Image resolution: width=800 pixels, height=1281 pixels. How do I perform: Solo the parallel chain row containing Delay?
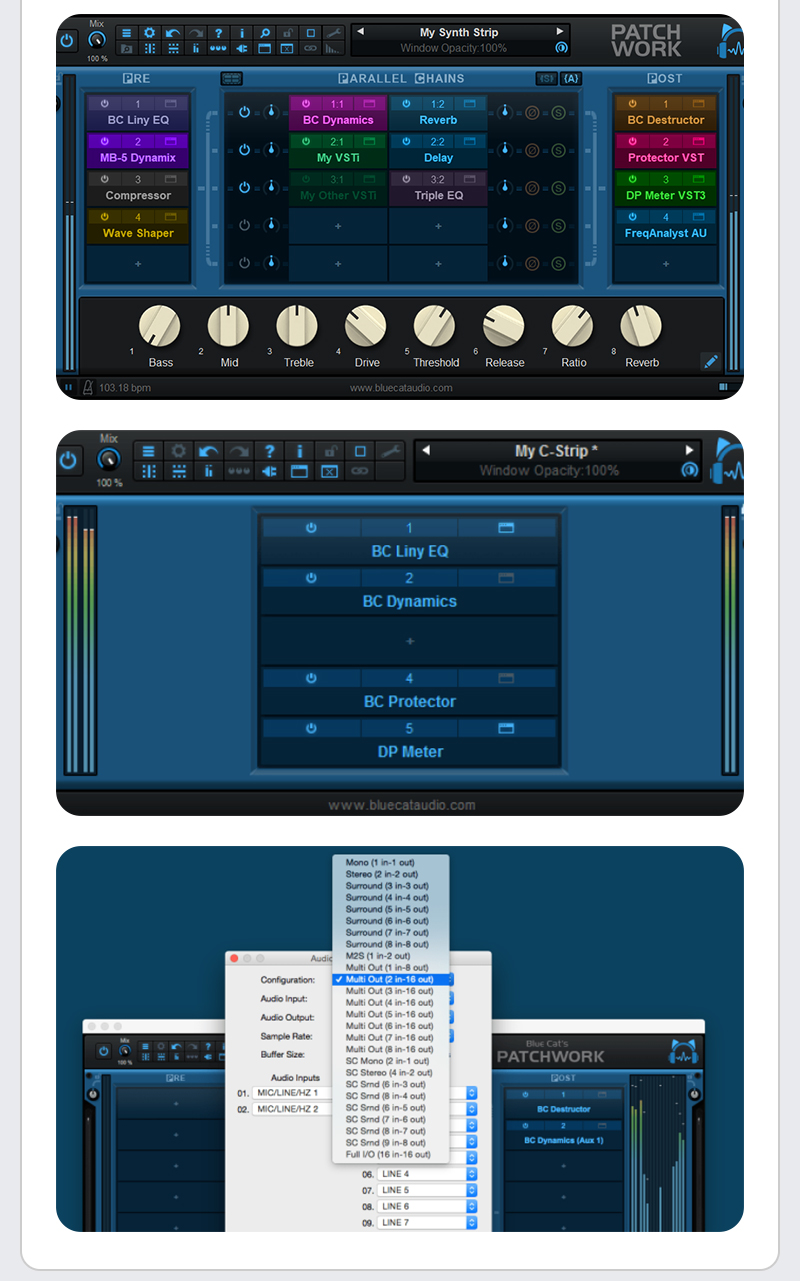pyautogui.click(x=558, y=149)
